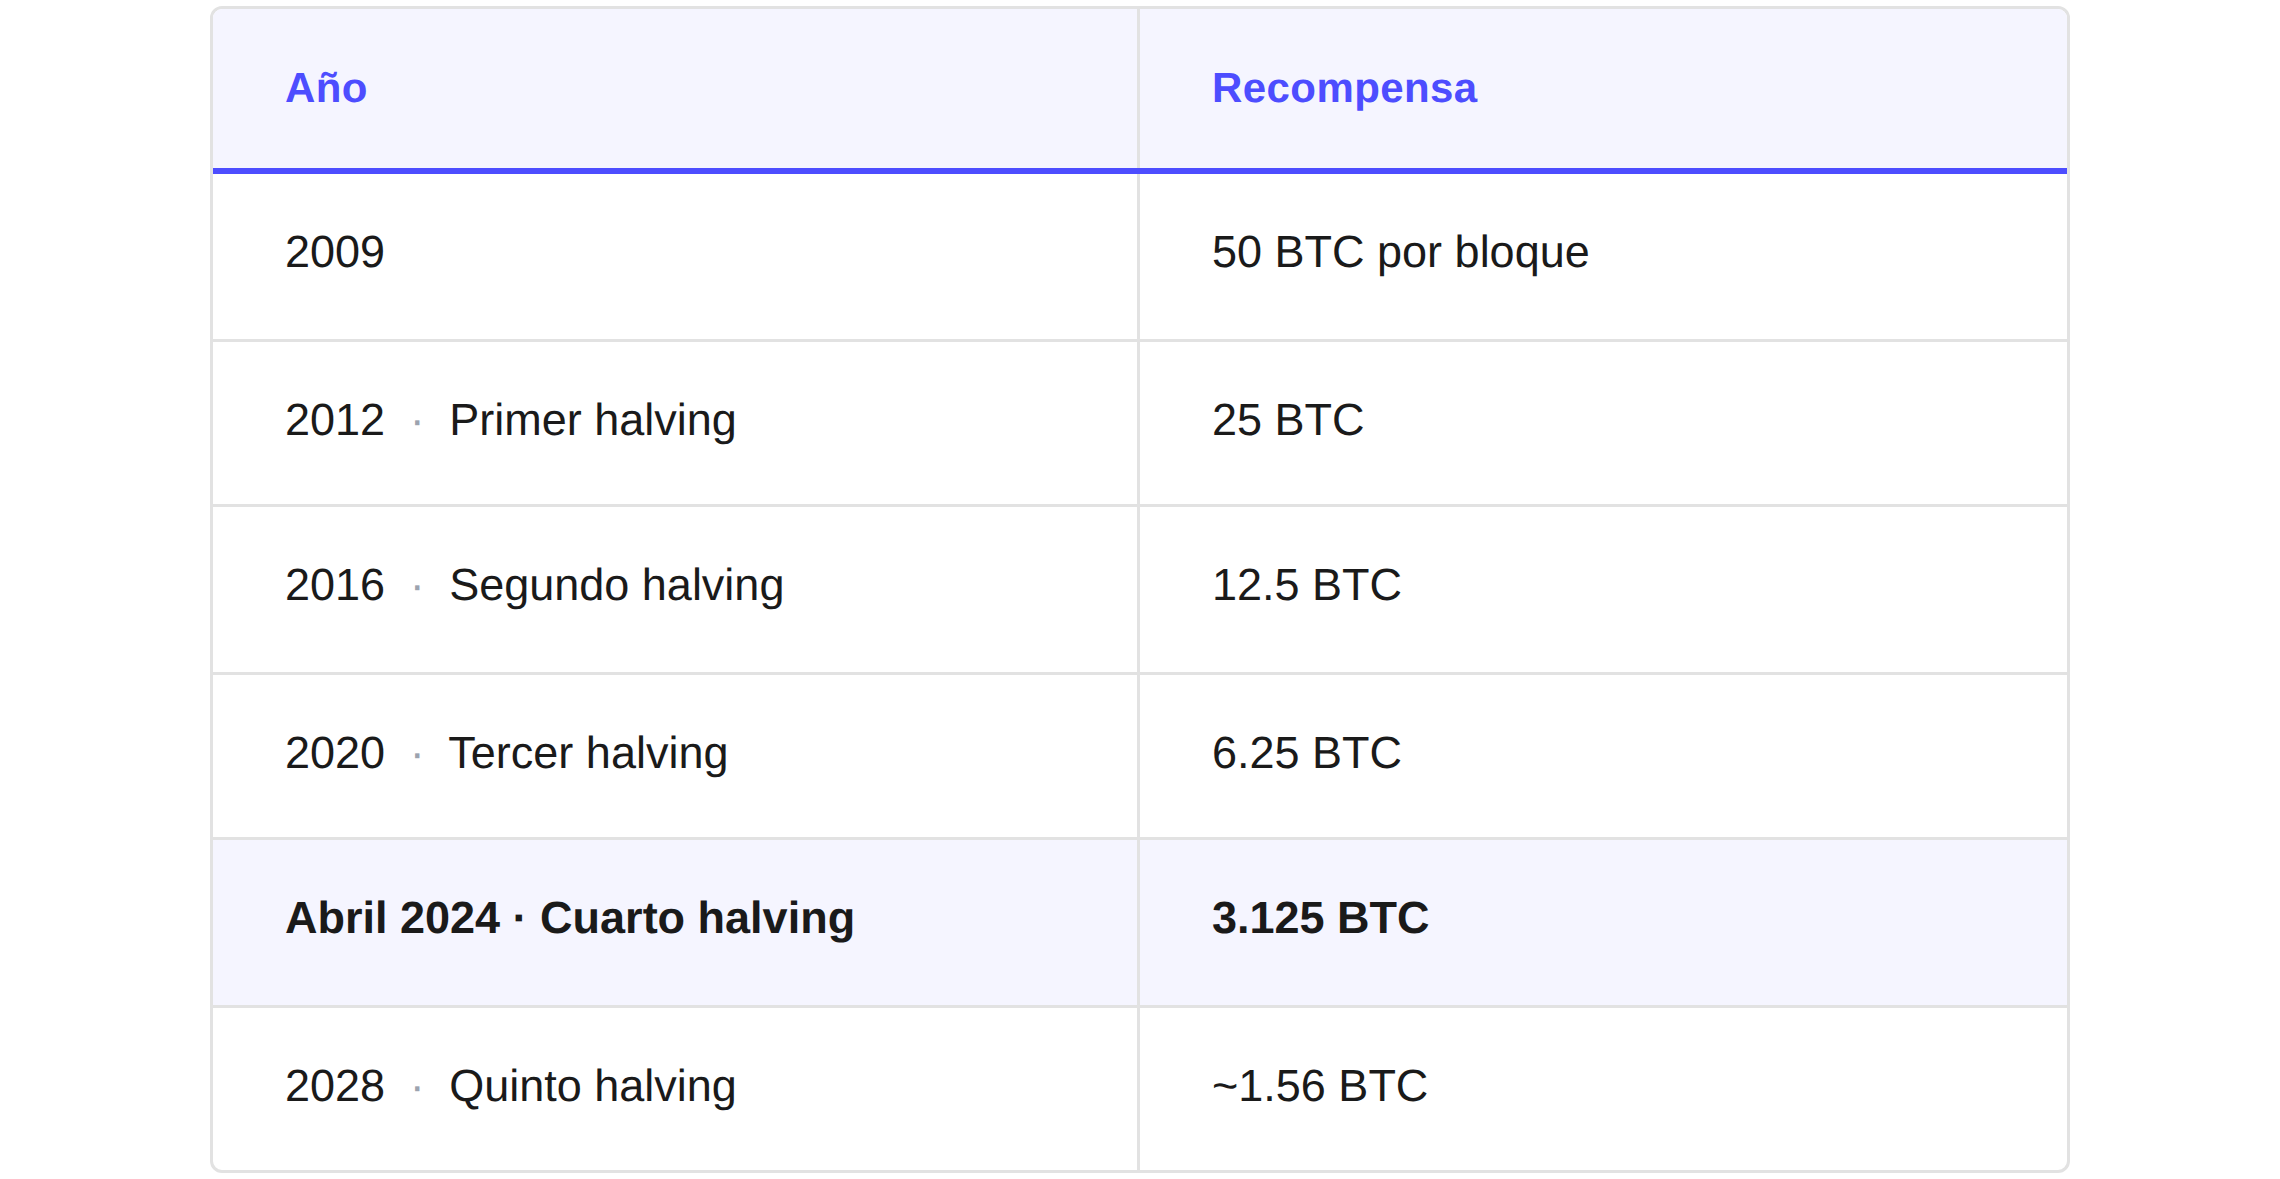Click the "50 BTC por bloque" value
This screenshot has width=2280, height=1179.
1399,252
